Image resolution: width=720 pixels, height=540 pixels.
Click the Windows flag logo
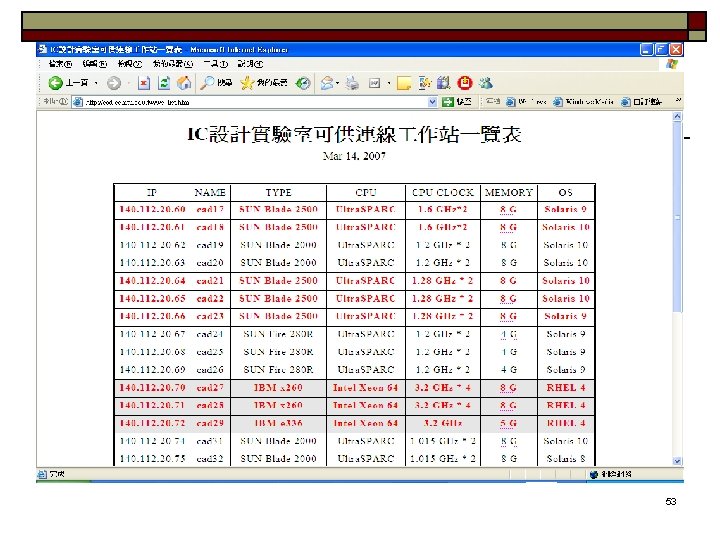click(x=672, y=64)
